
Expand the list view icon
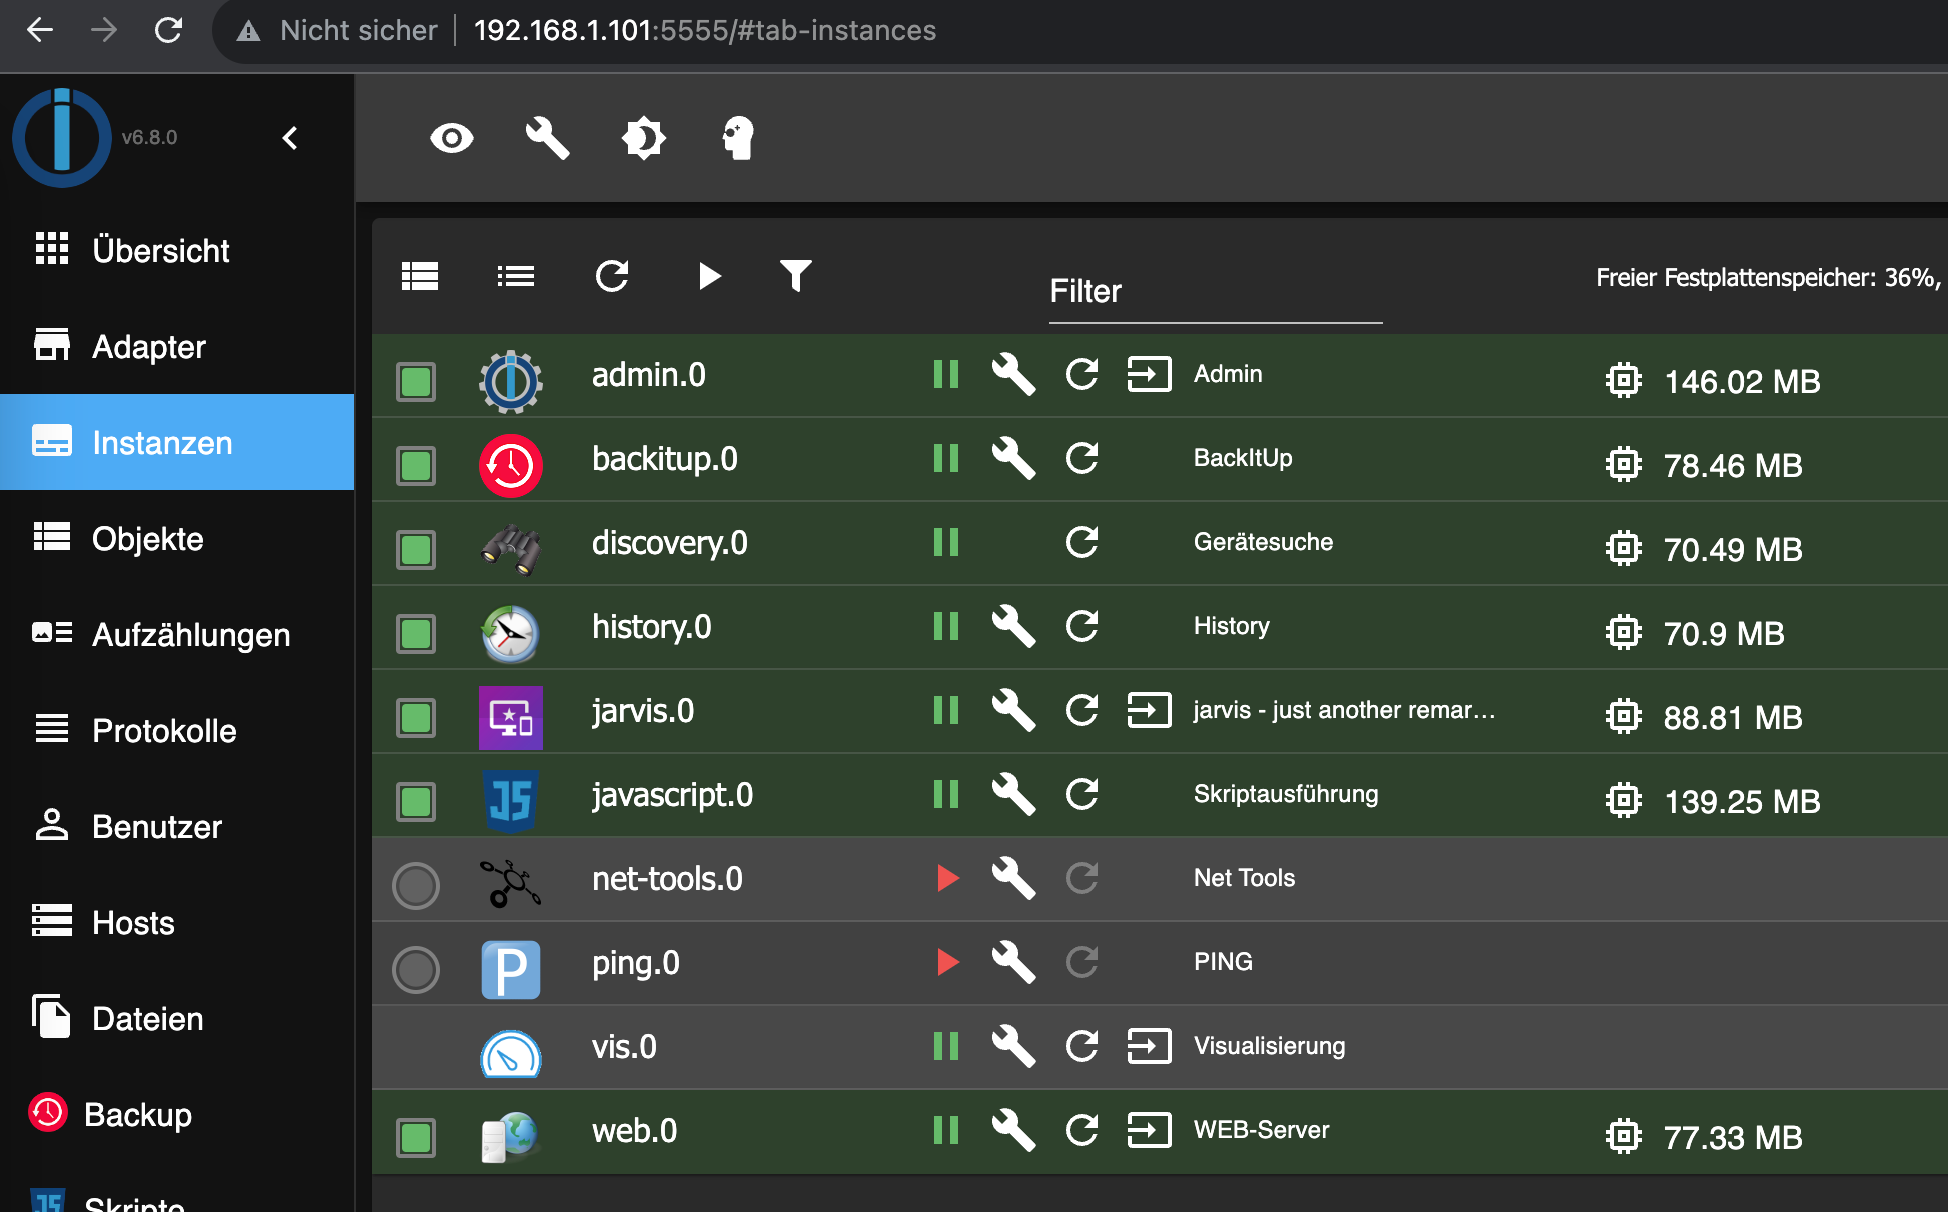(x=516, y=276)
